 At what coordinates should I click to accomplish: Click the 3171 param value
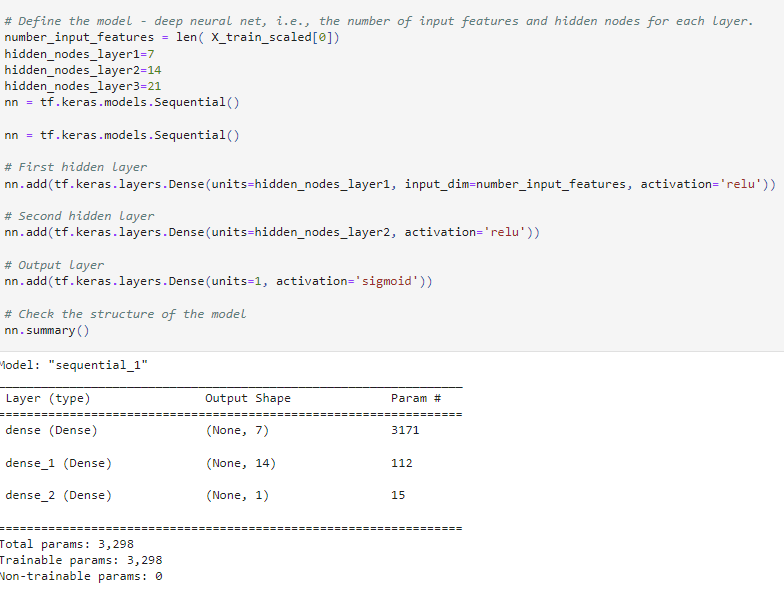[405, 430]
